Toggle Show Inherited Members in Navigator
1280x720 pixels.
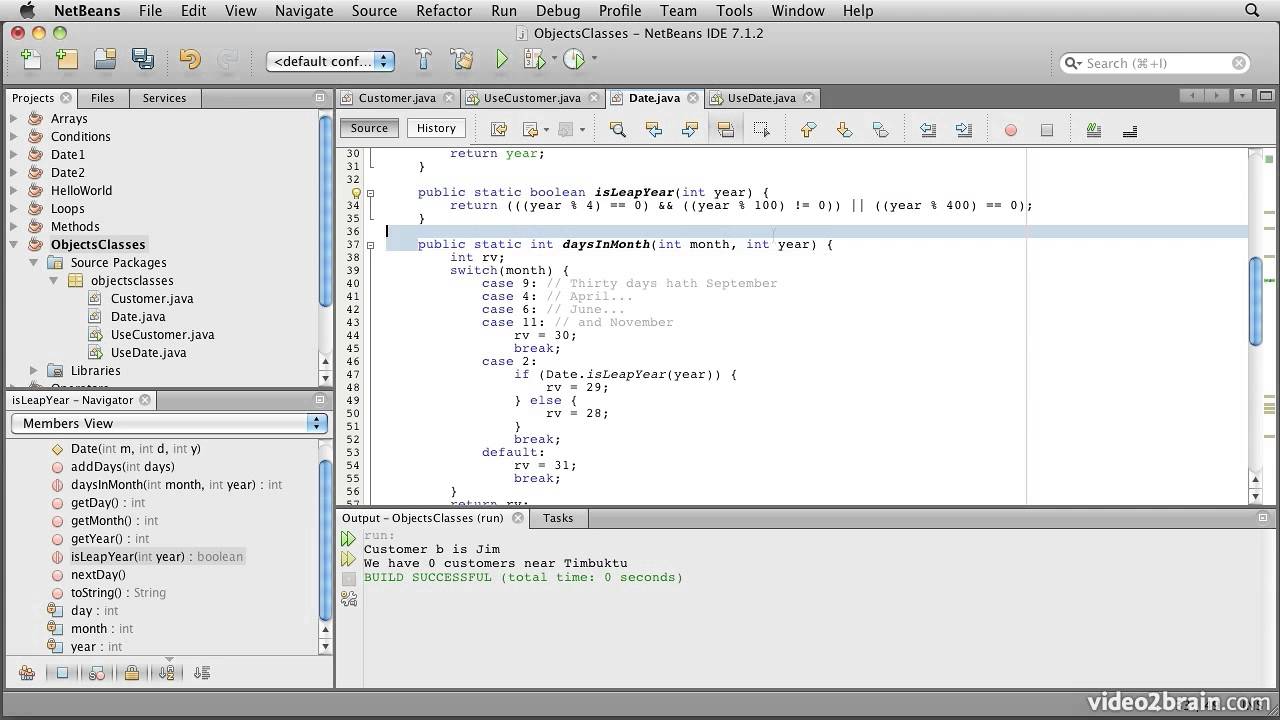[27, 673]
